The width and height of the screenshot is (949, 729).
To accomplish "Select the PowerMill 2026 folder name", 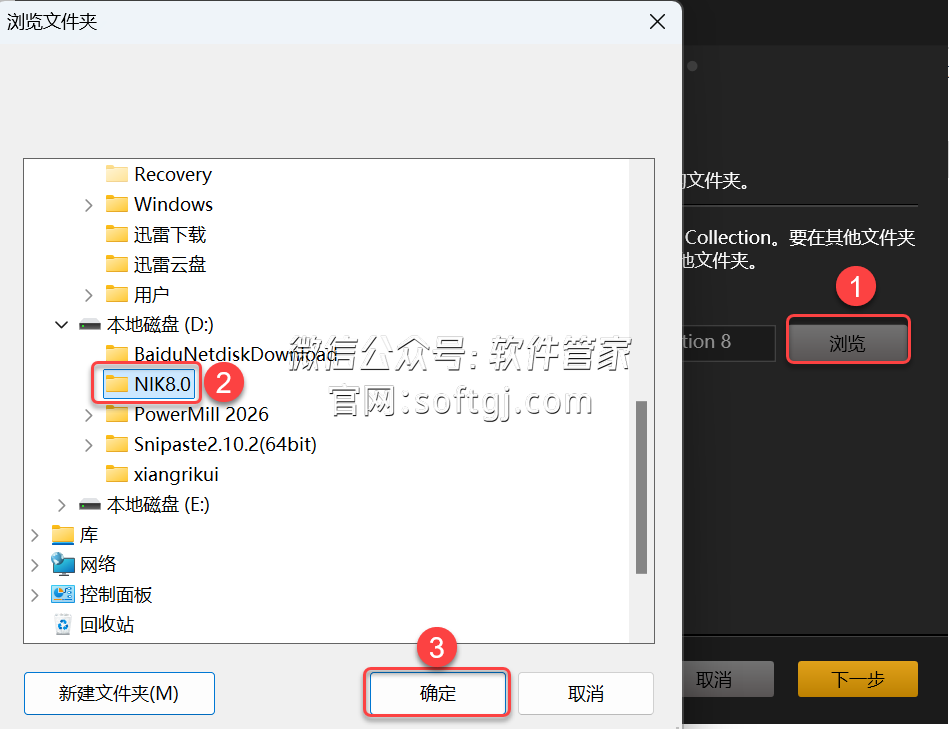I will click(x=201, y=414).
